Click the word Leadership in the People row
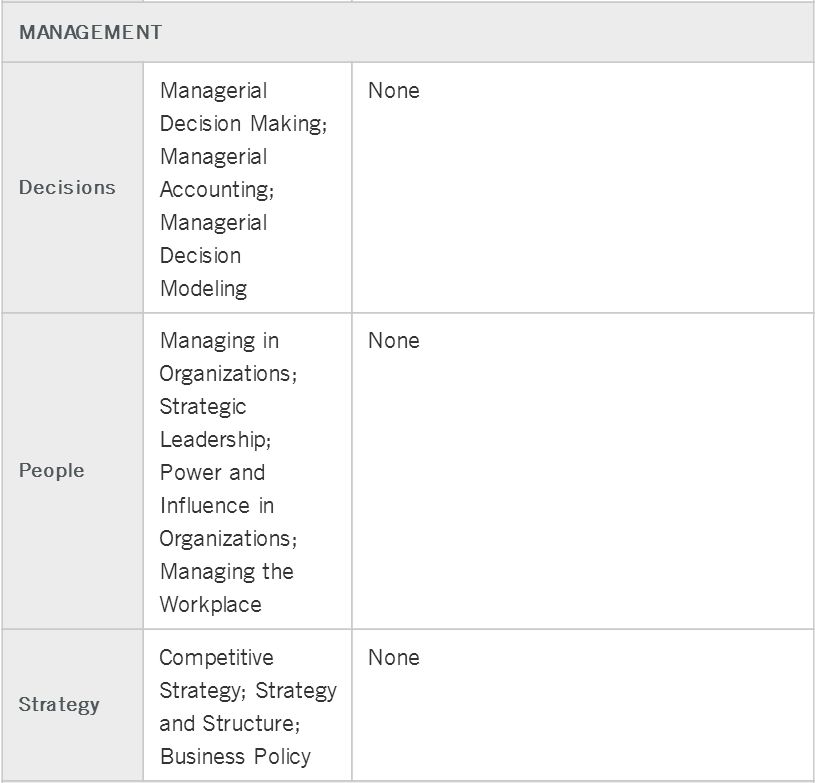815x783 pixels. point(215,439)
